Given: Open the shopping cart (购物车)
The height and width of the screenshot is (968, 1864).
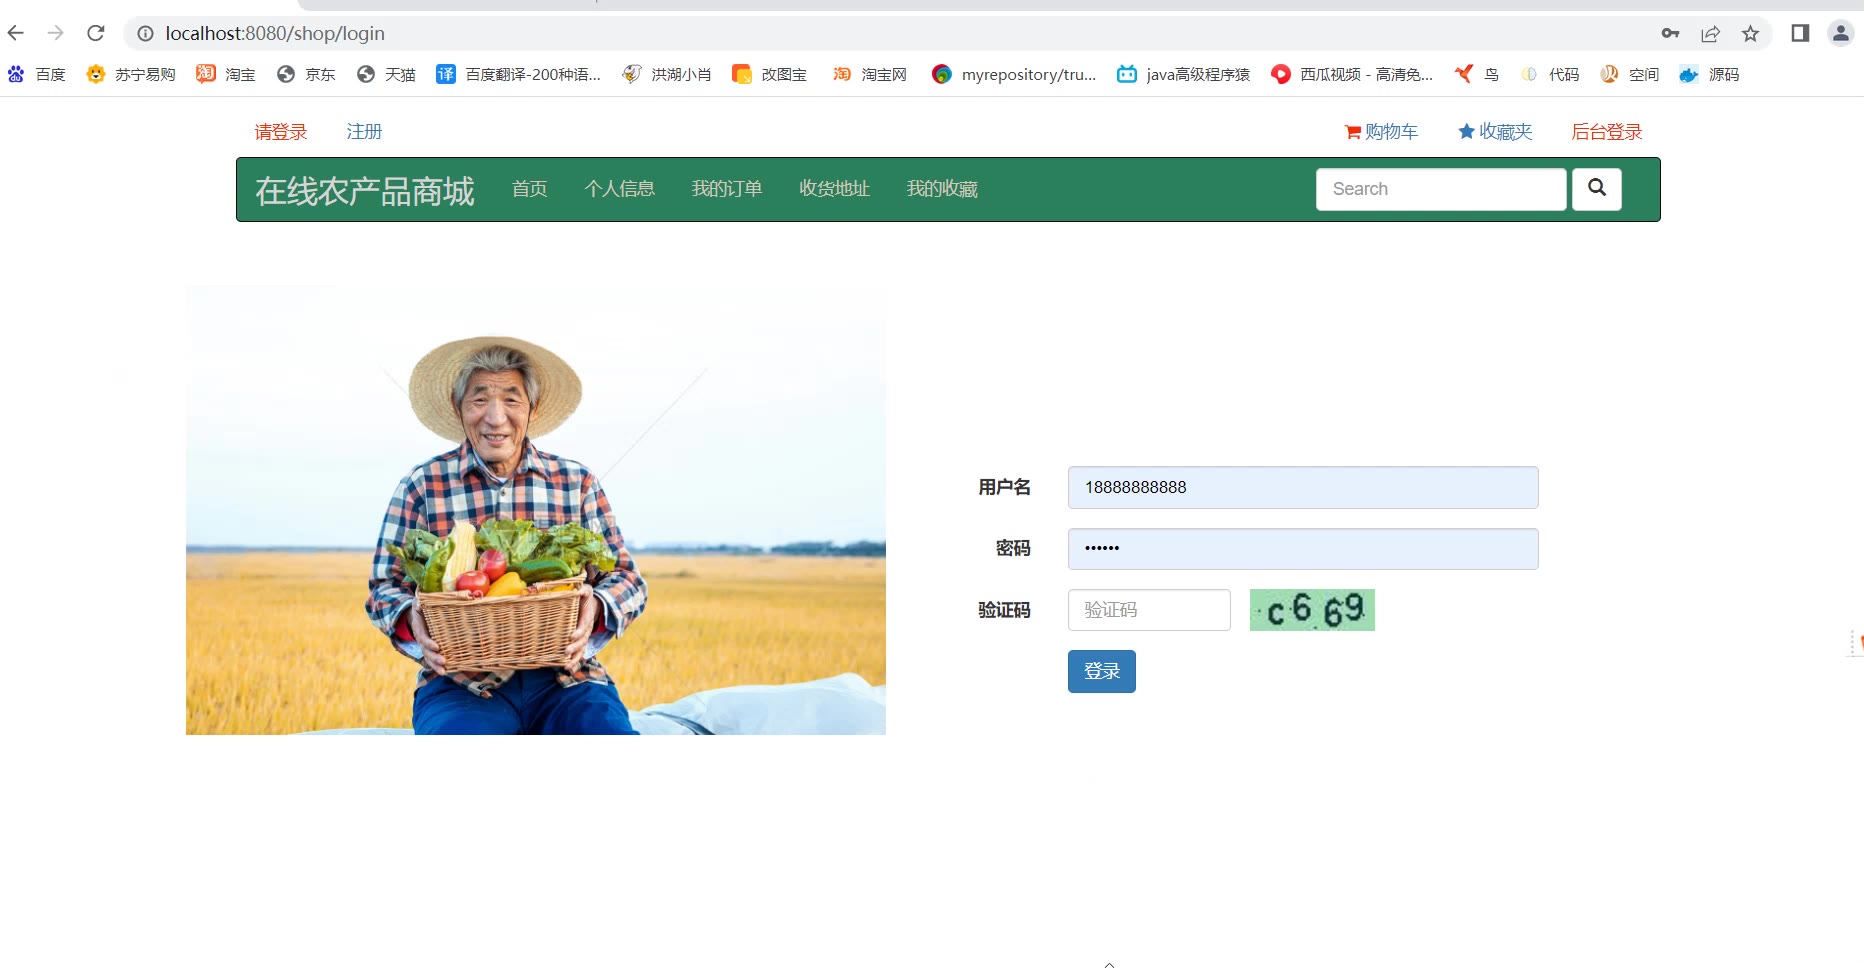Looking at the screenshot, I should [x=1381, y=132].
